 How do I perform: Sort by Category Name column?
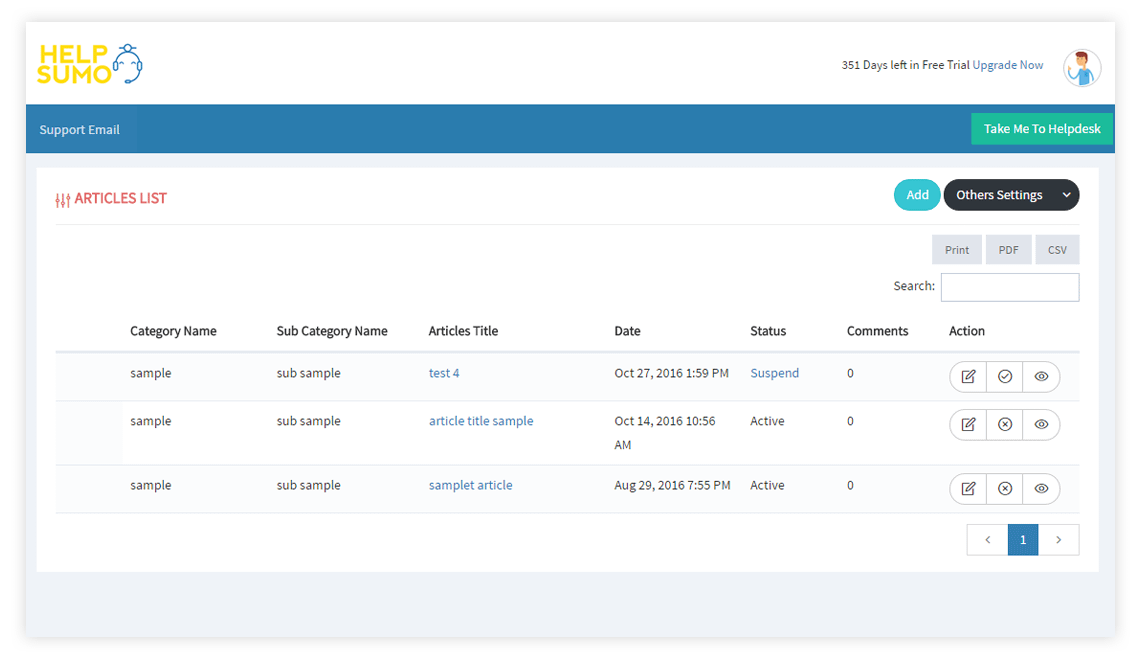173,331
